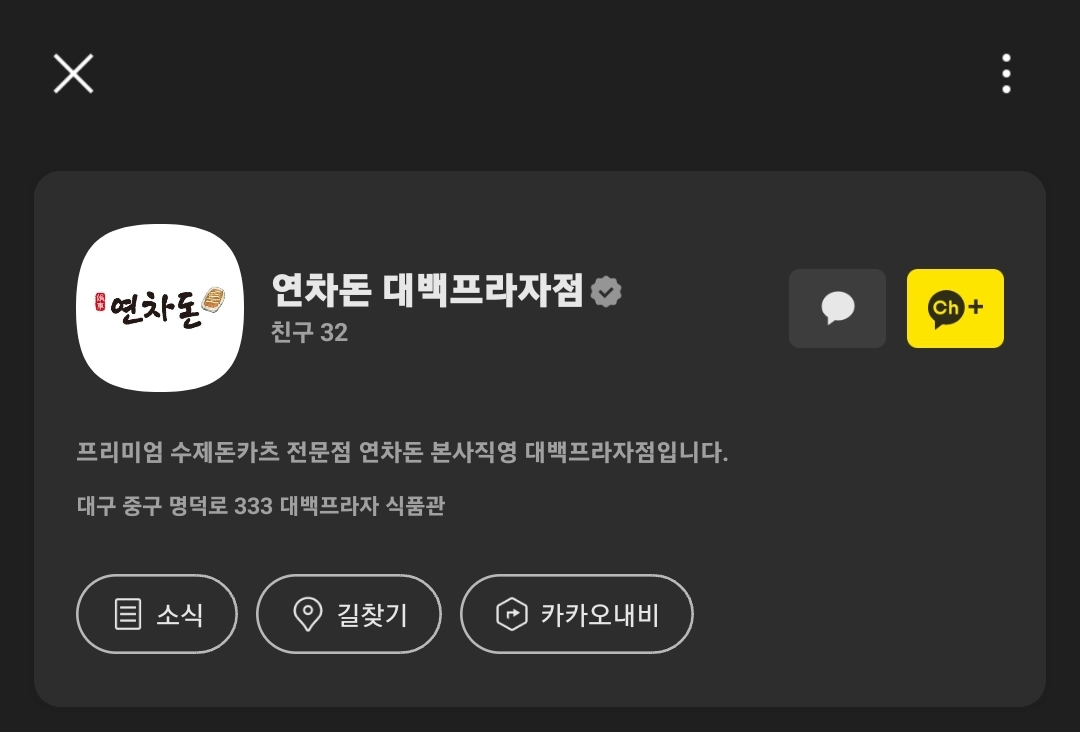Start a chat via the speech bubble button
The height and width of the screenshot is (732, 1080).
[837, 309]
